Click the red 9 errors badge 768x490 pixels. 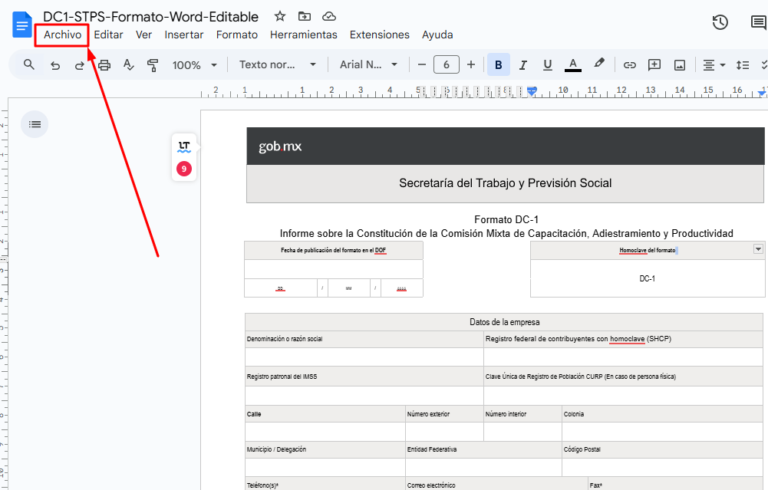(x=184, y=169)
